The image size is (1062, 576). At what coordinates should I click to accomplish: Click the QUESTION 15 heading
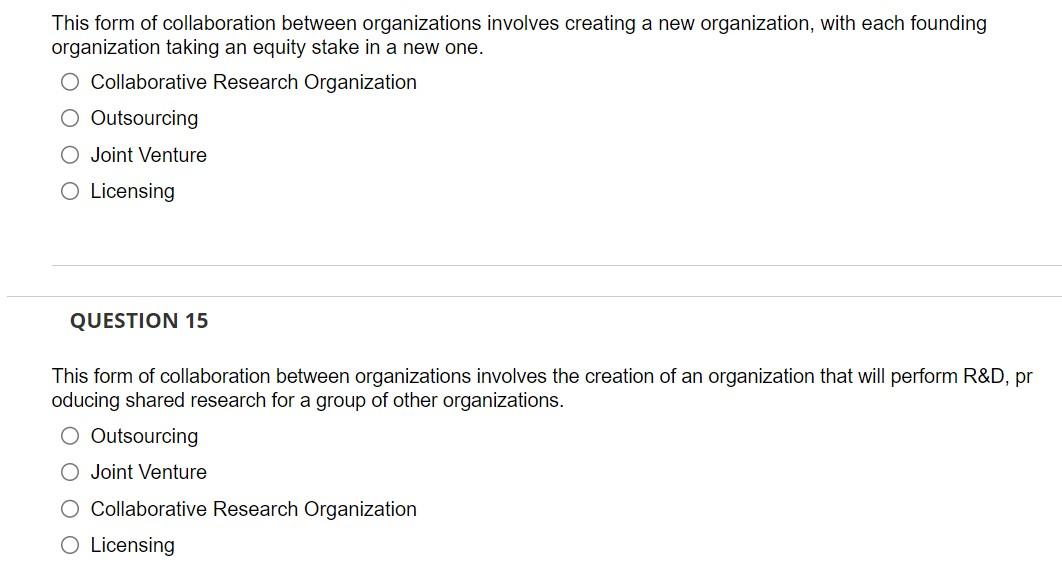tap(140, 320)
